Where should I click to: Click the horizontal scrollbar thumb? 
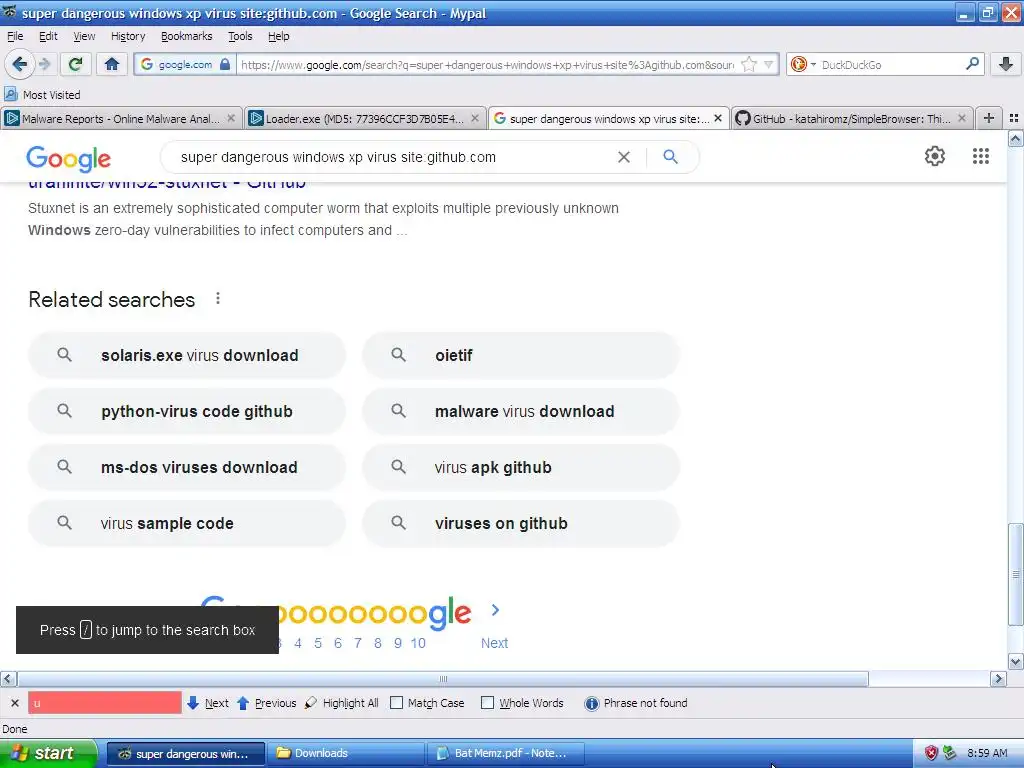pyautogui.click(x=443, y=679)
